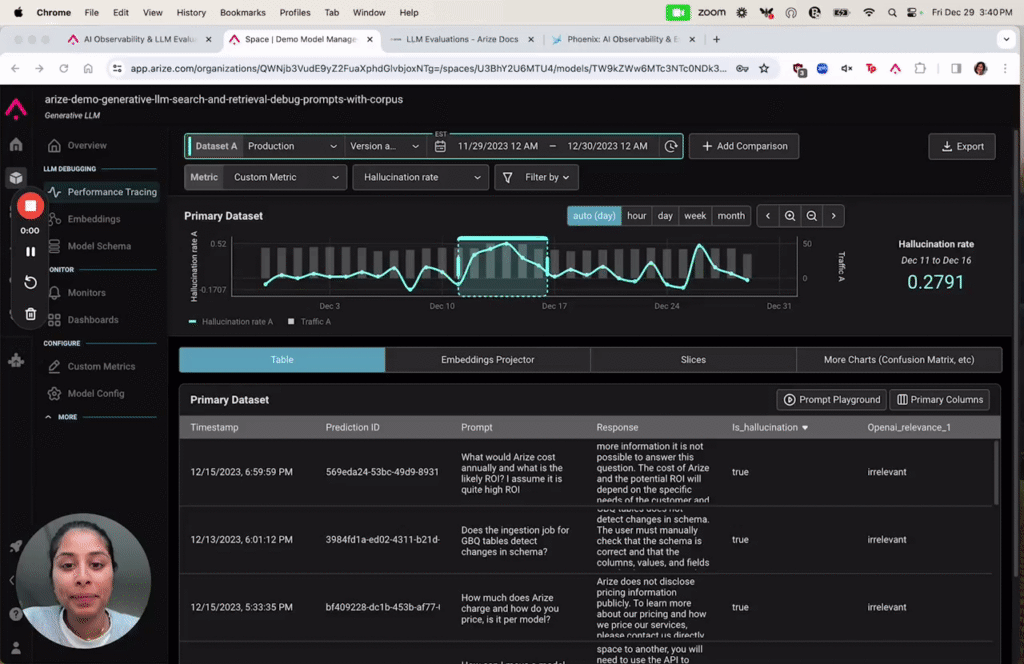Switch to Embeddings Projector tab
The image size is (1024, 664).
[x=487, y=360]
